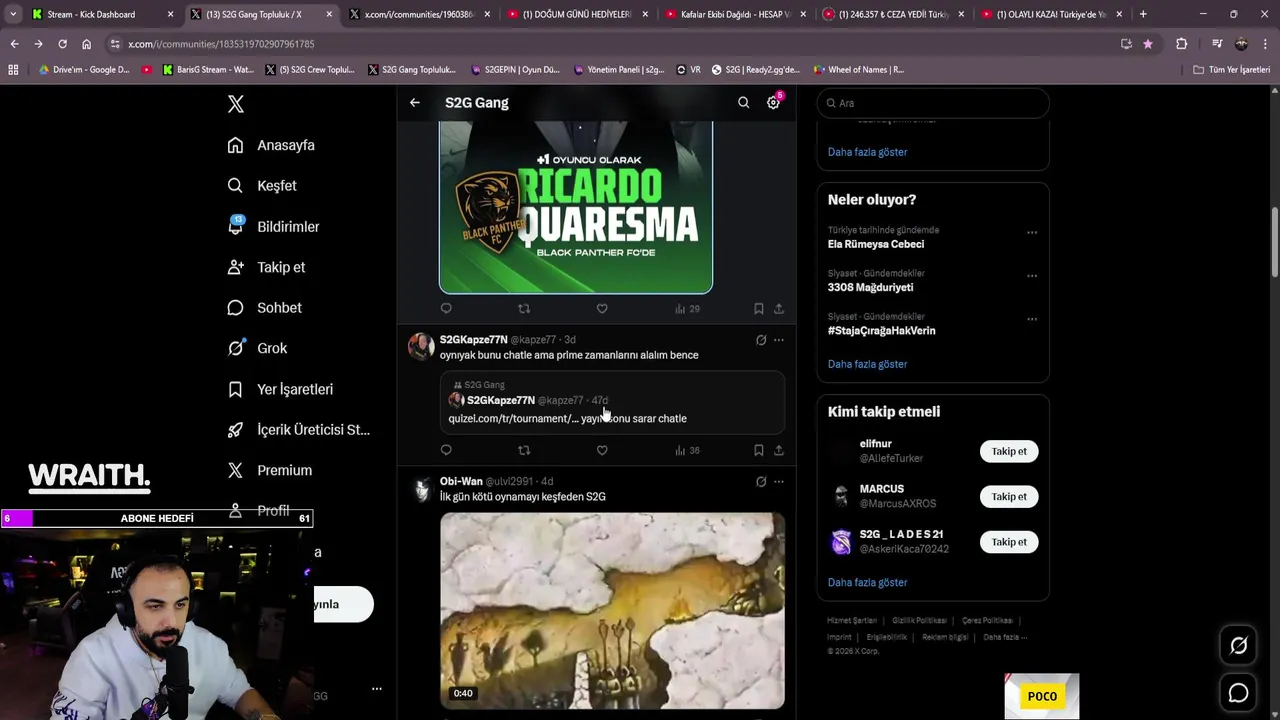Image resolution: width=1280 pixels, height=720 pixels.
Task: Play the Obi-Wan cave painting video
Action: [612, 611]
